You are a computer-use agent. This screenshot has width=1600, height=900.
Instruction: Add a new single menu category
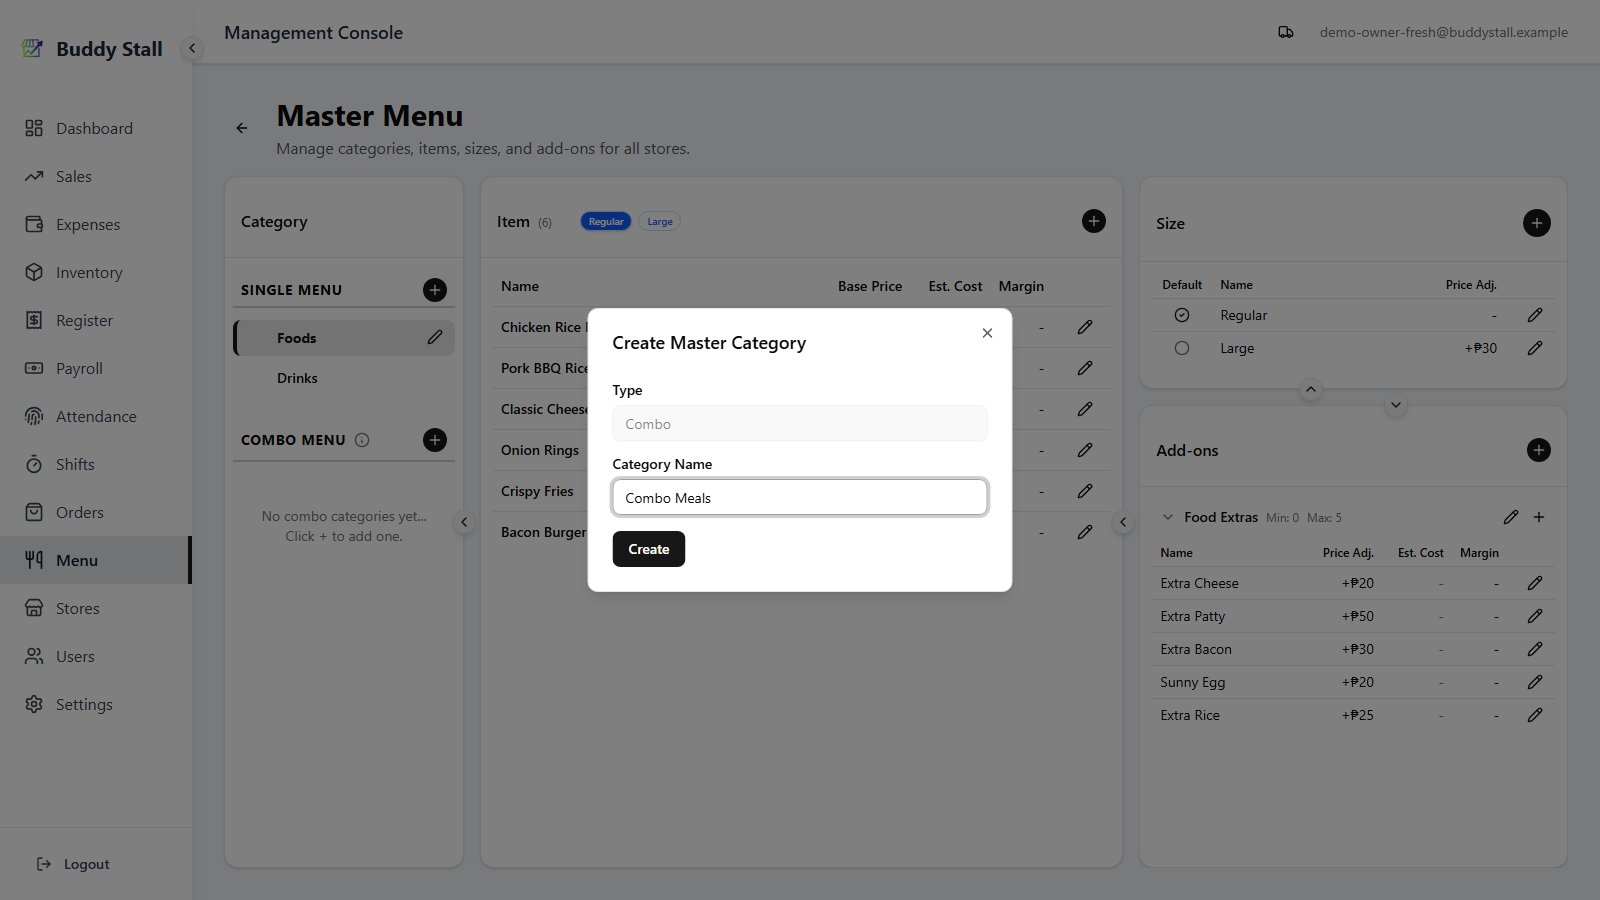coord(435,290)
